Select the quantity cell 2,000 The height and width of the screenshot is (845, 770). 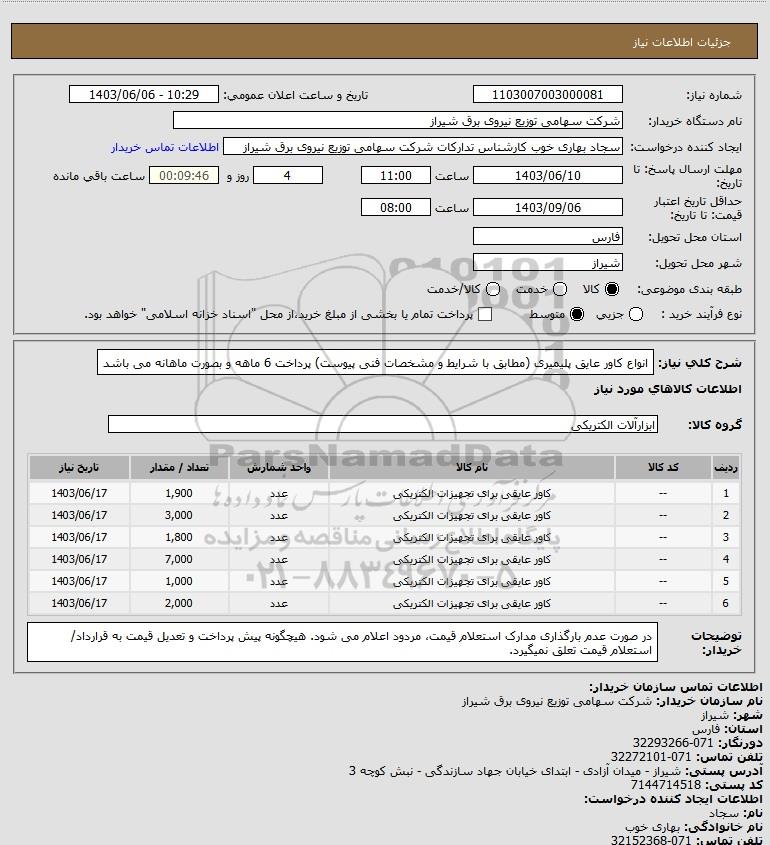tap(179, 603)
